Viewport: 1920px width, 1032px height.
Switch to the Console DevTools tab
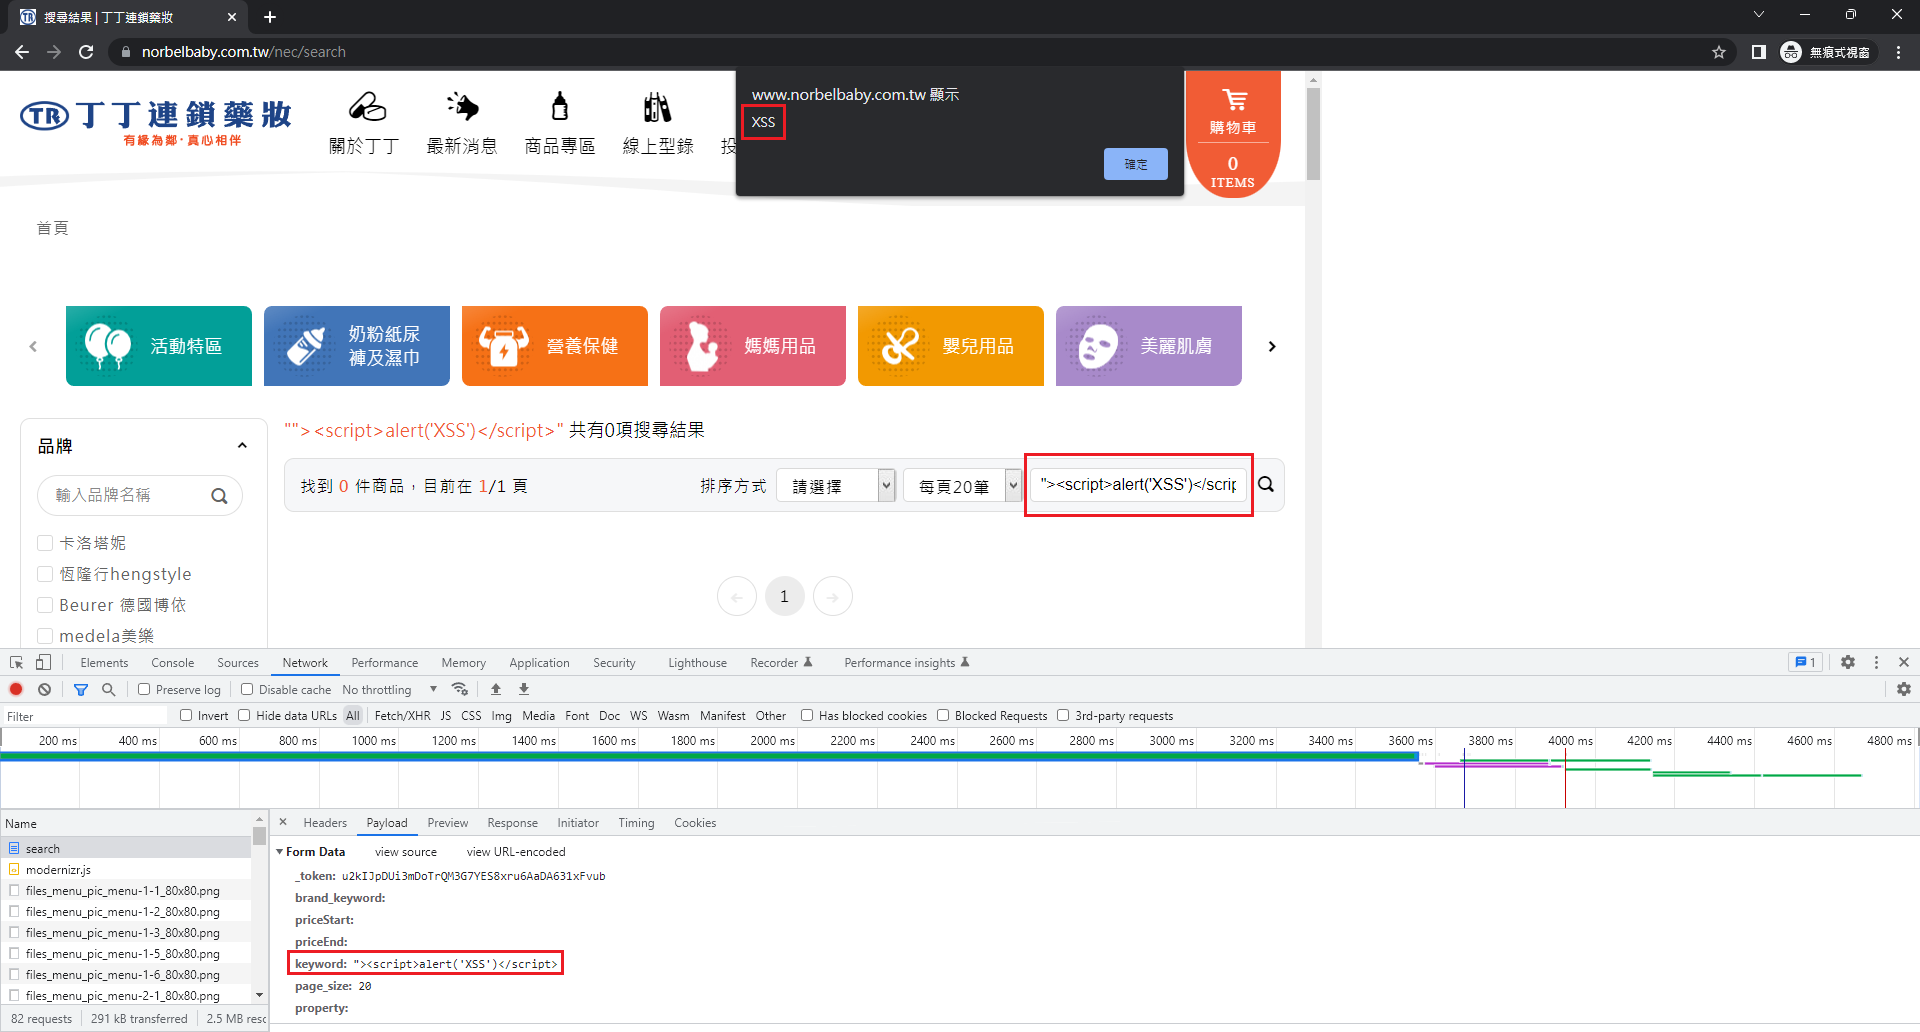pyautogui.click(x=173, y=663)
